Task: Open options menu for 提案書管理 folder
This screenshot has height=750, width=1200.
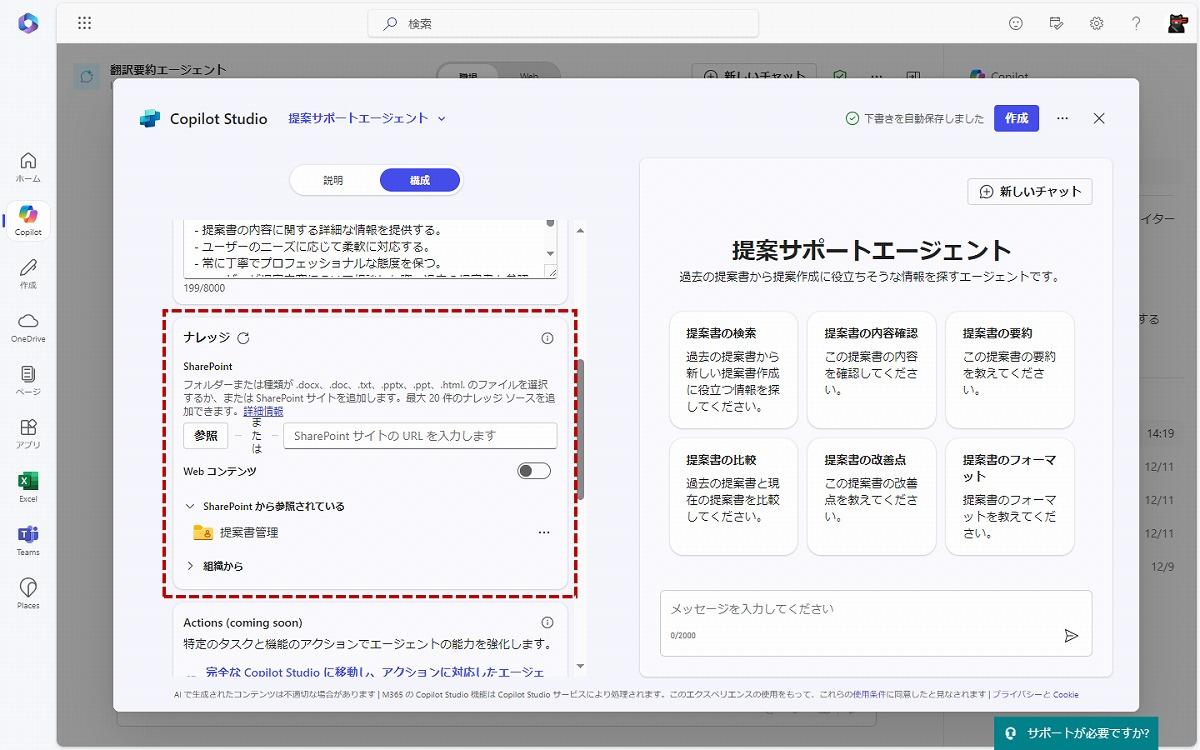Action: [544, 532]
